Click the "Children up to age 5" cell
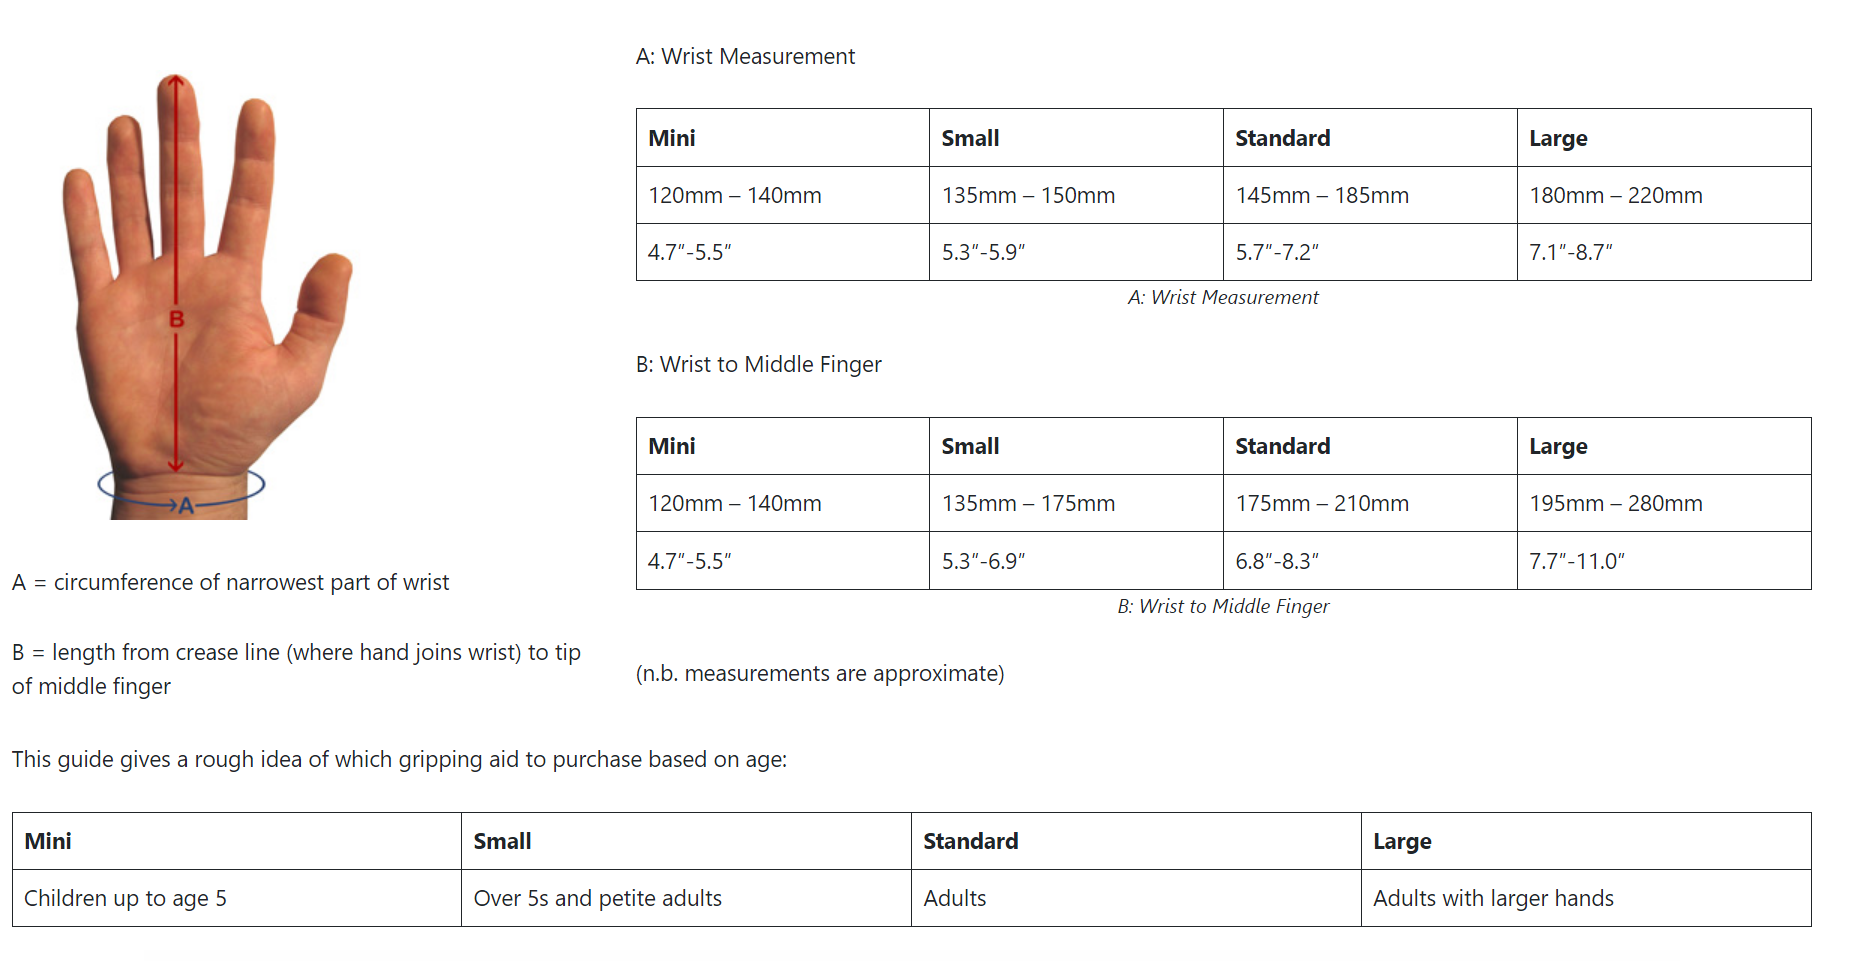1864x961 pixels. click(125, 899)
